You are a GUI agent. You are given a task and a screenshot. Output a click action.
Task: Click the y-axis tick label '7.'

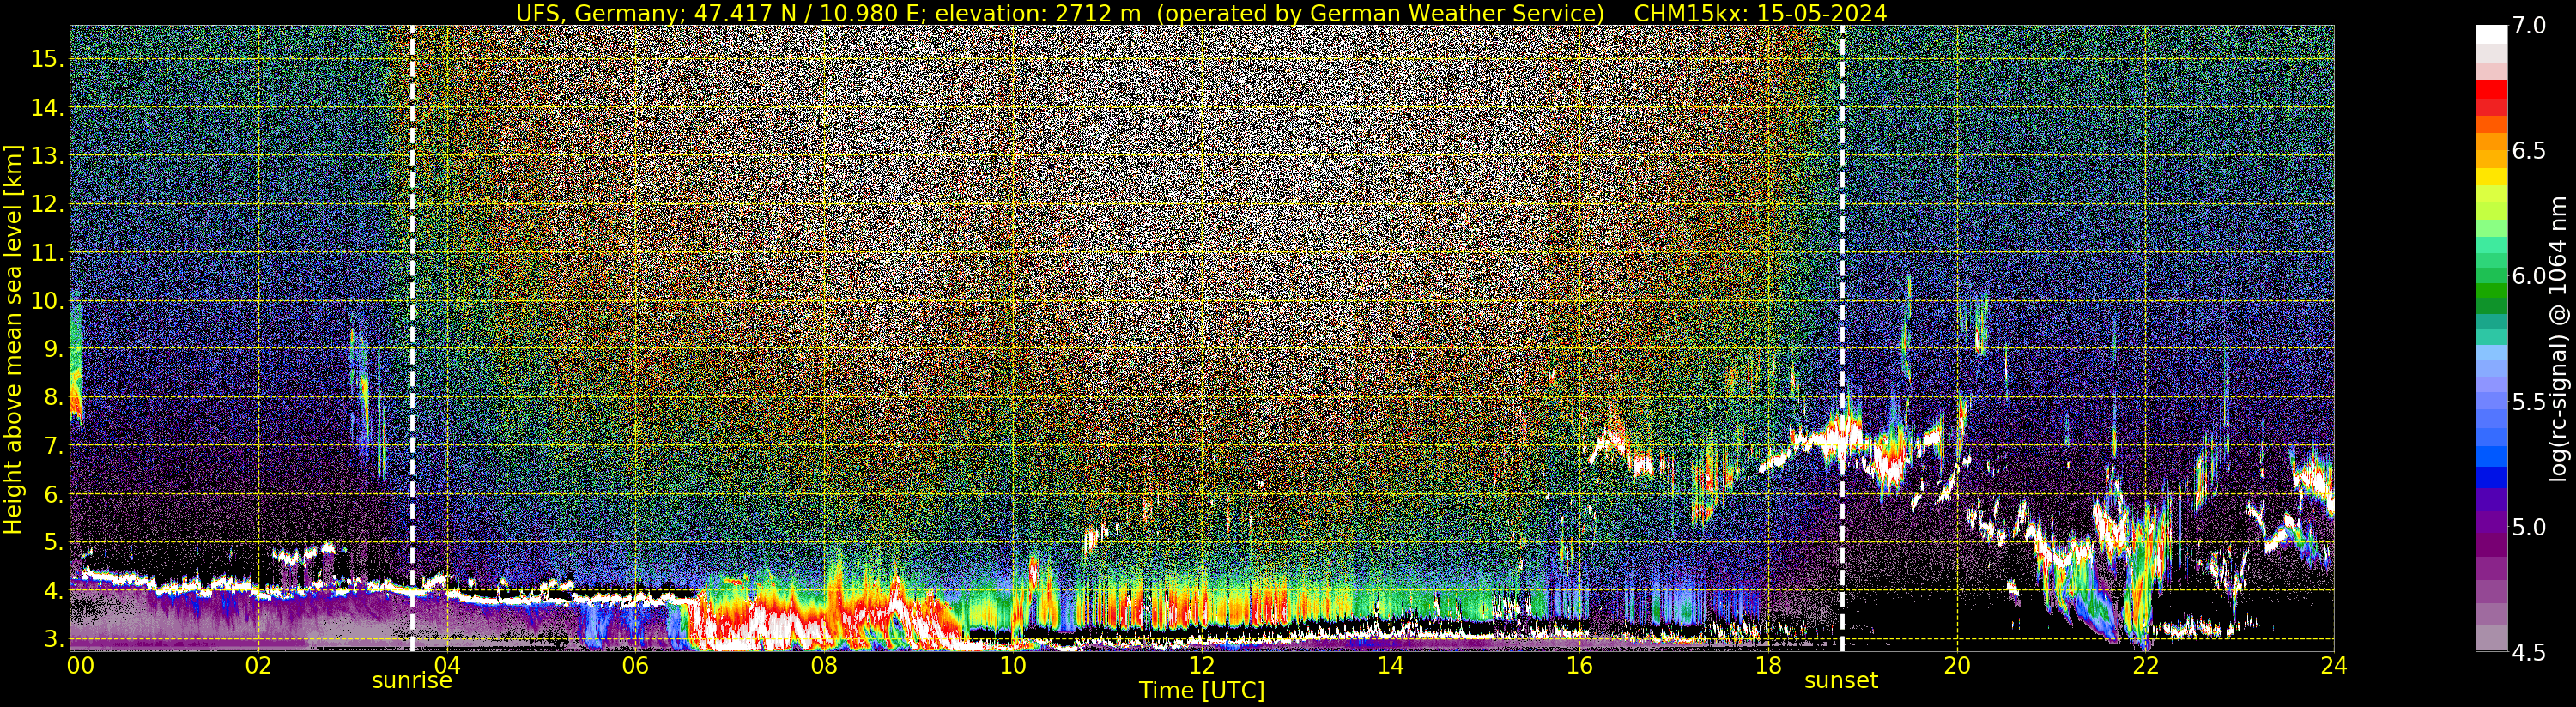pyautogui.click(x=54, y=446)
